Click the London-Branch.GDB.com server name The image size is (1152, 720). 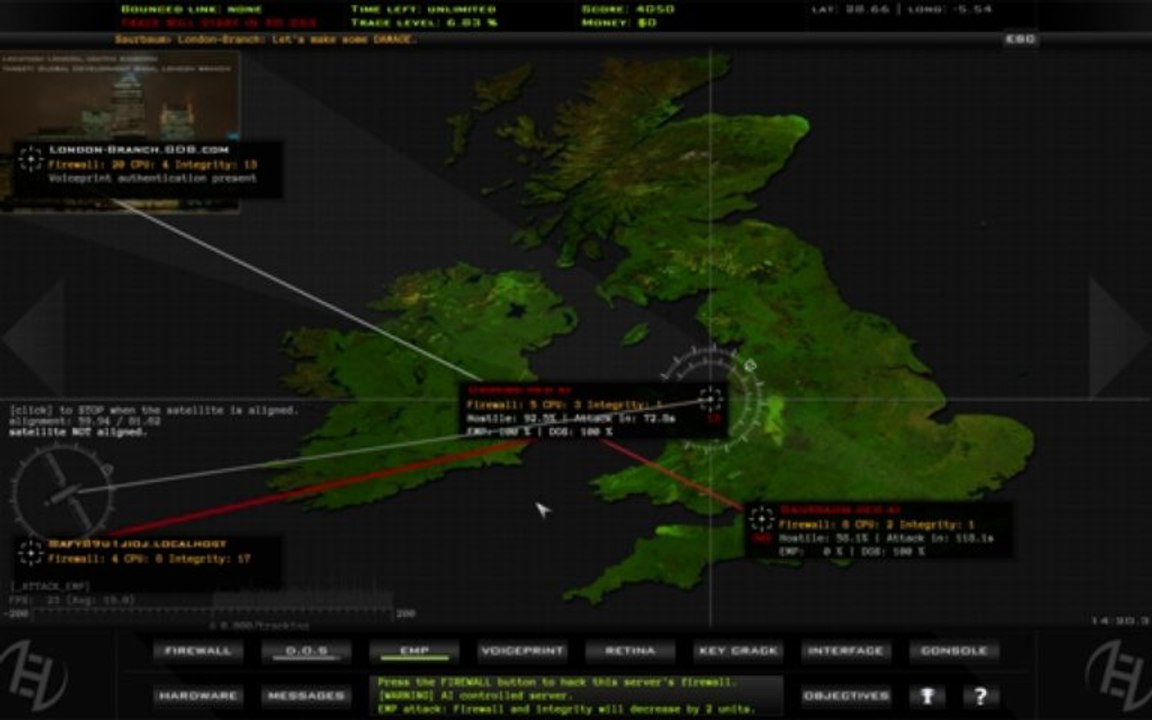(x=139, y=150)
